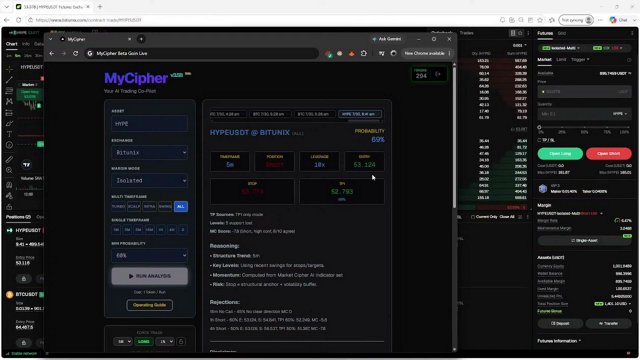Image resolution: width=640 pixels, height=360 pixels.
Task: Refresh the Bitunix browser page
Action: point(18,20)
